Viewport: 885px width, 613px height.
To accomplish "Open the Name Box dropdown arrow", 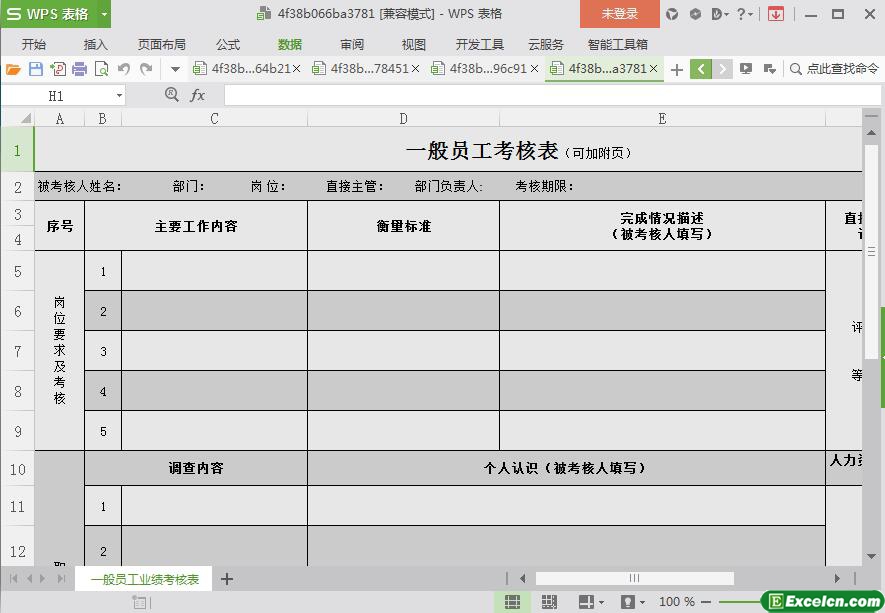I will (120, 96).
